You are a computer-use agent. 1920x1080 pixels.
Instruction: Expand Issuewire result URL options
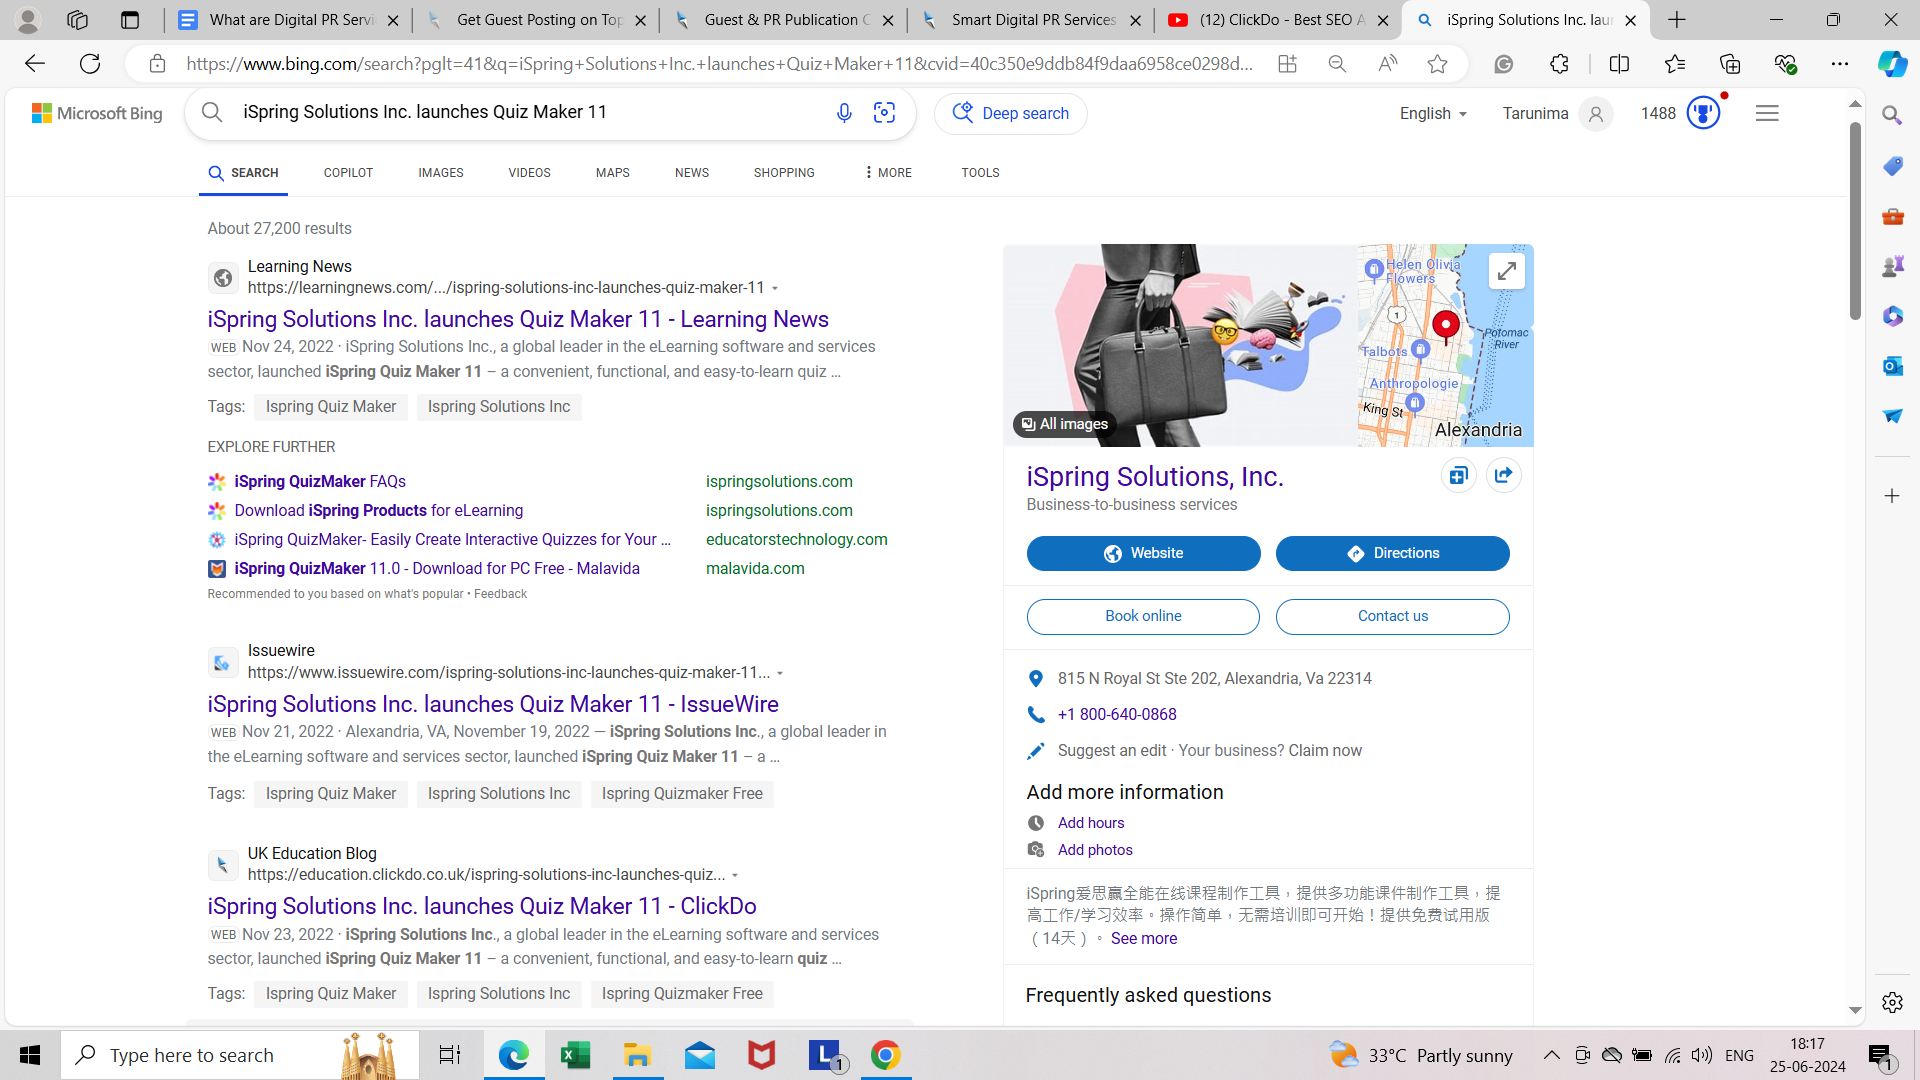point(781,674)
